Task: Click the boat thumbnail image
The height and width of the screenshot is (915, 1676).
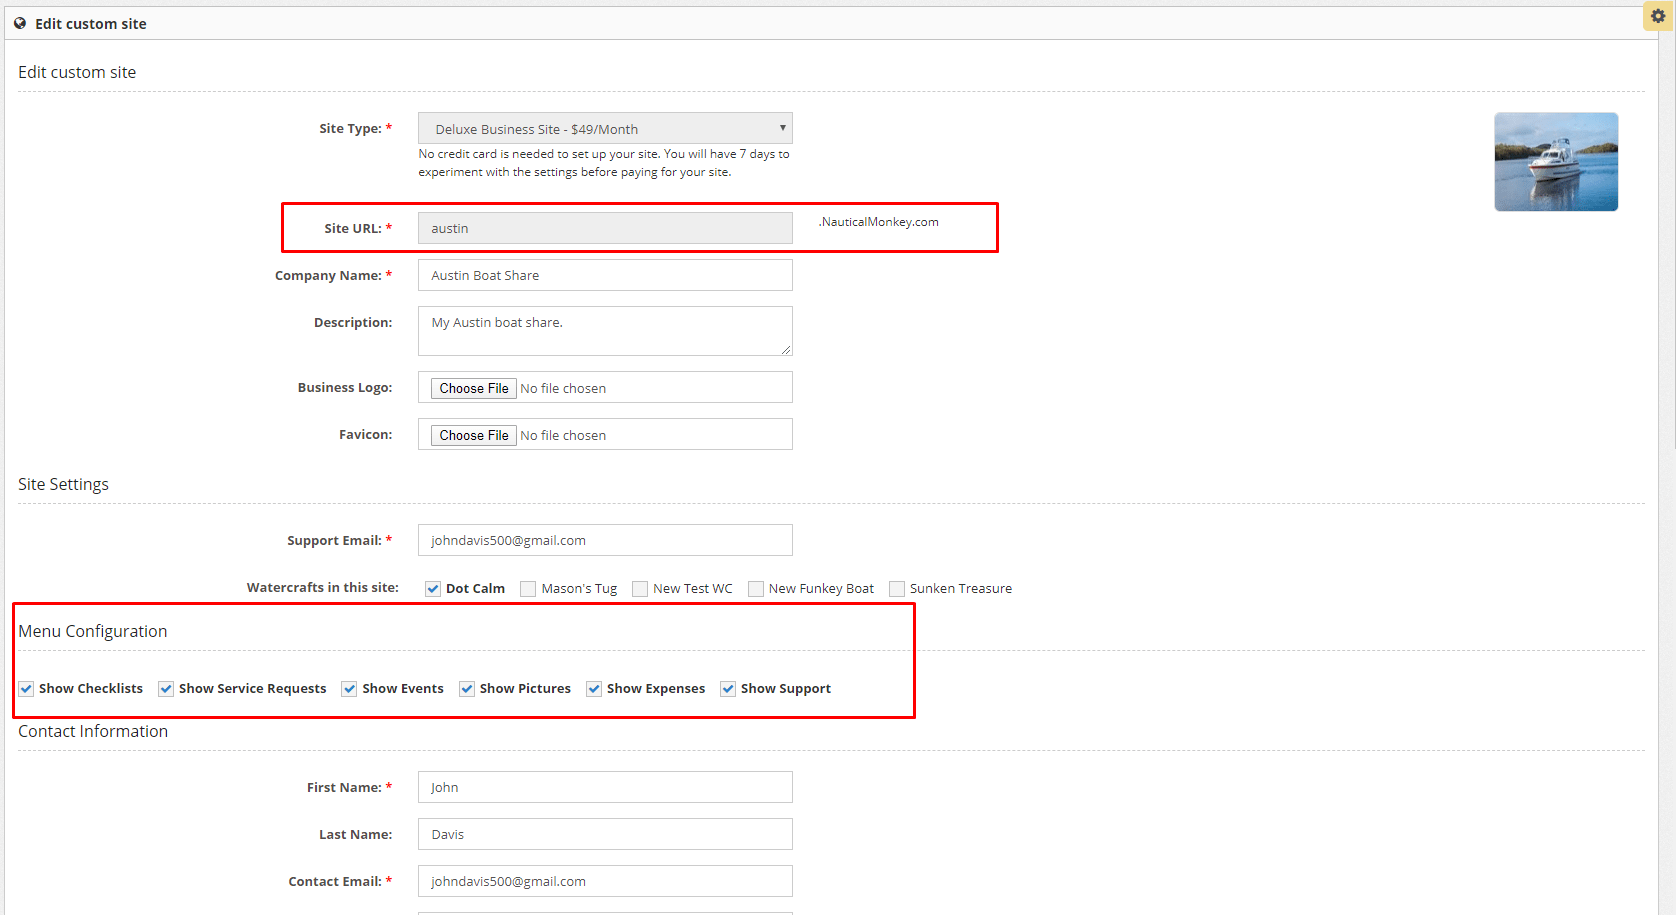Action: (x=1555, y=162)
